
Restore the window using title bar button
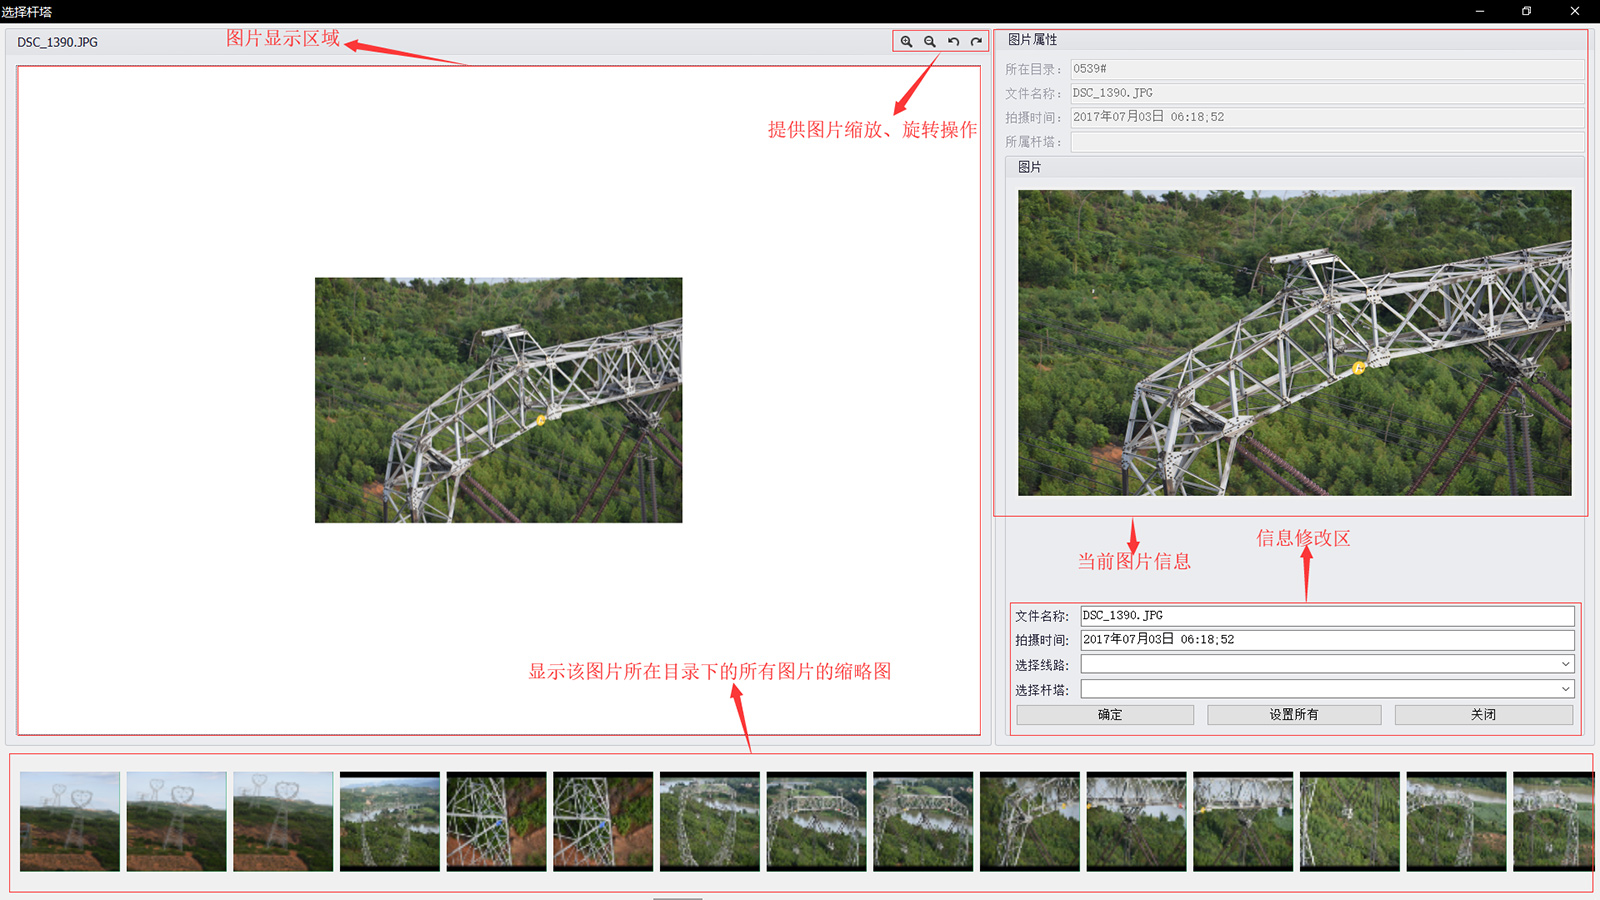(1526, 11)
